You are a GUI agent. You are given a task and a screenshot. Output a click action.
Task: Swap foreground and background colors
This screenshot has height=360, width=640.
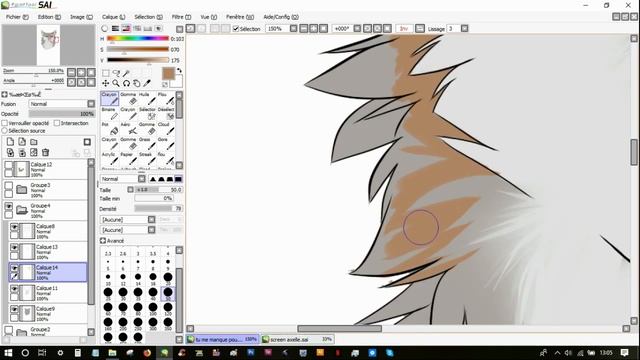179,71
